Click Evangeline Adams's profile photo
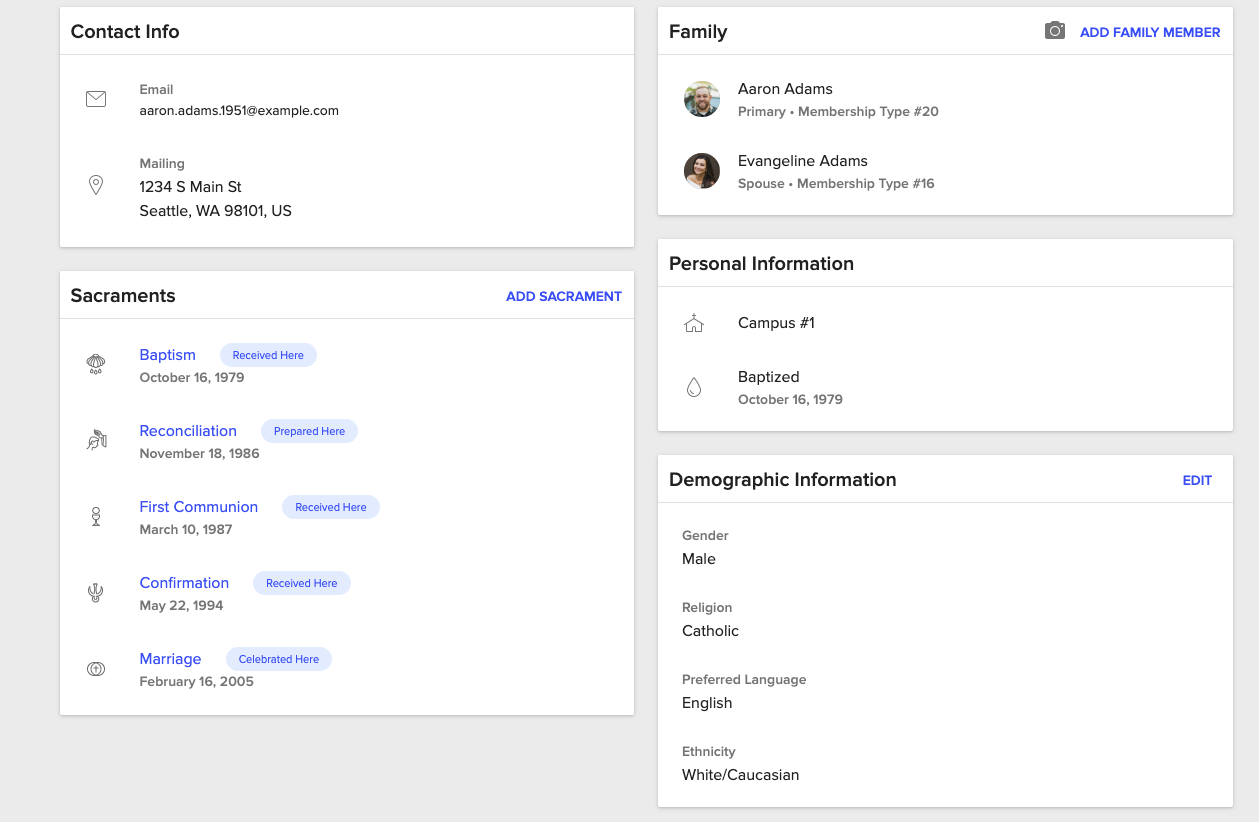Image resolution: width=1259 pixels, height=822 pixels. coord(701,171)
